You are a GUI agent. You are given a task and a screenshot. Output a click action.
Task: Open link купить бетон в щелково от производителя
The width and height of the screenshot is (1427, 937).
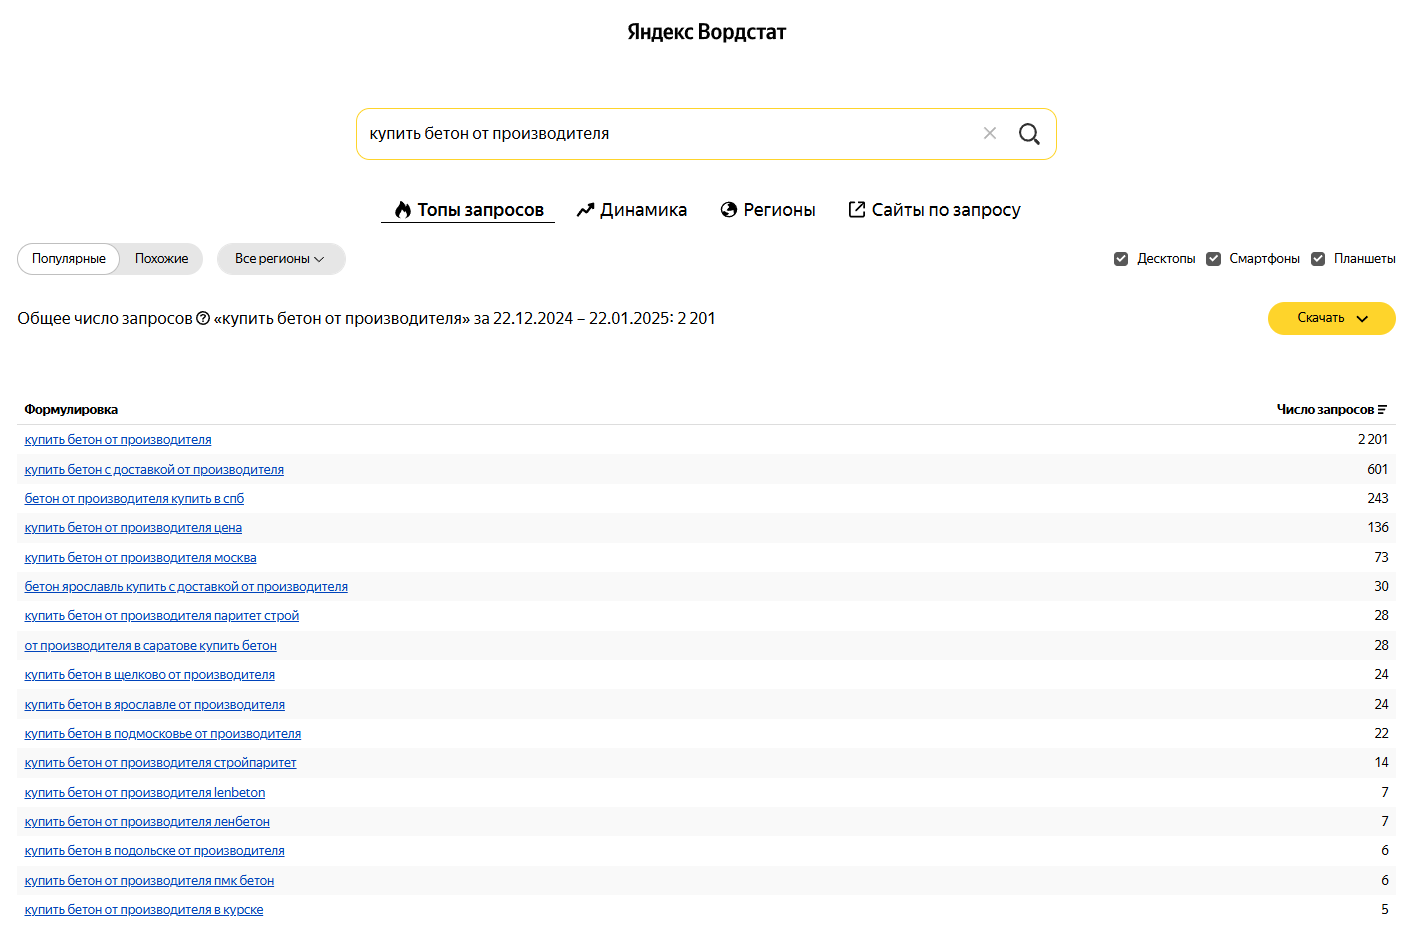(x=150, y=675)
